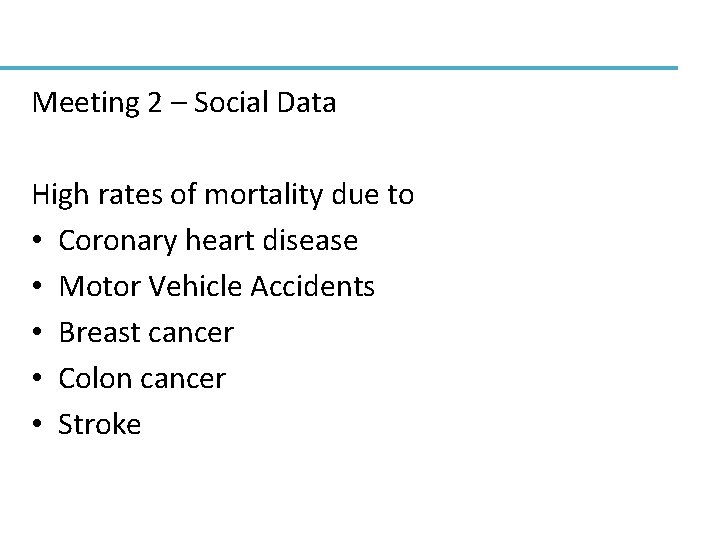Select the "Breast cancer" bullet text
The height and width of the screenshot is (540, 720).
pyautogui.click(x=146, y=333)
